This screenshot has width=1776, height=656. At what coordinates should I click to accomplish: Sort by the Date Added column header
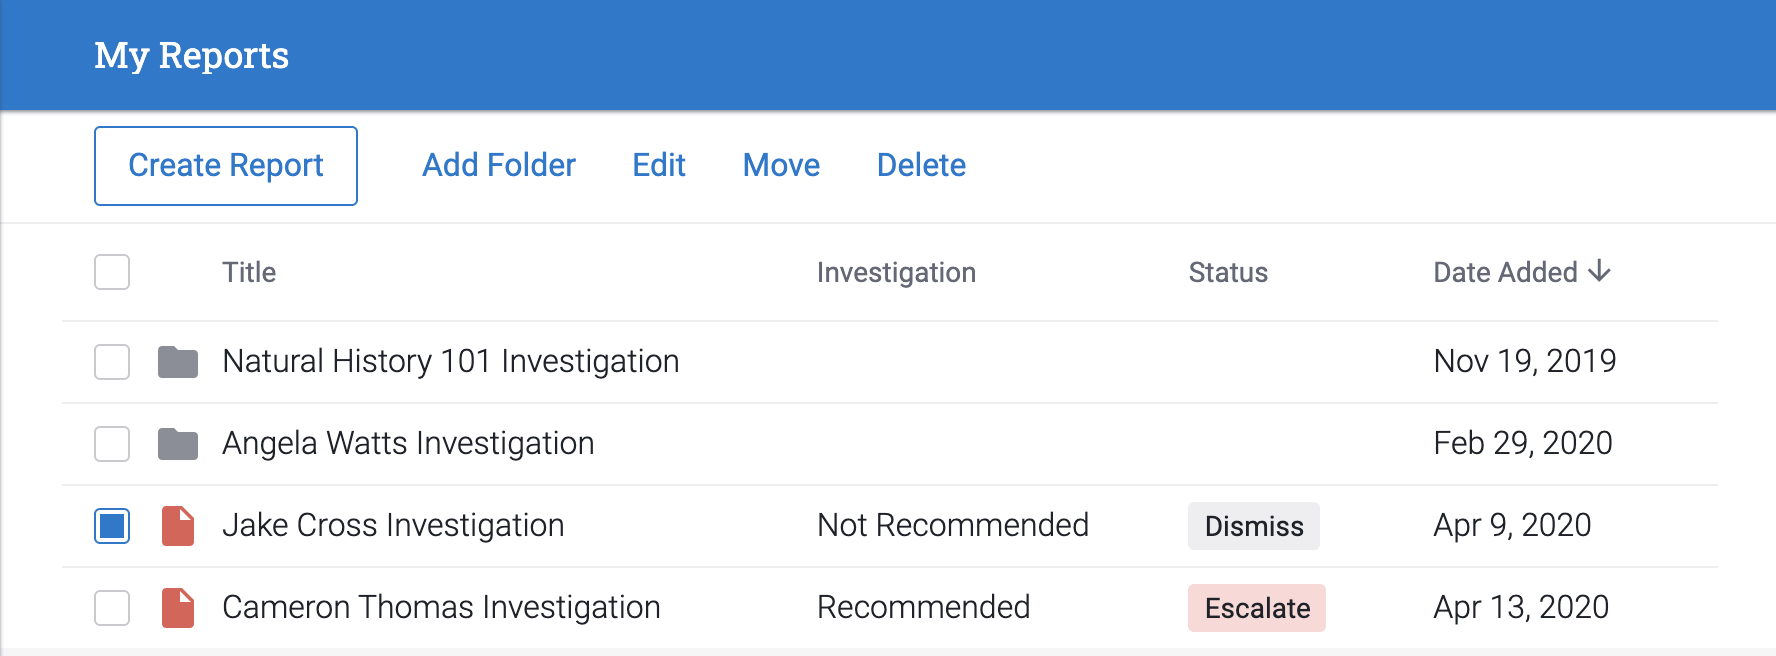click(x=1522, y=272)
